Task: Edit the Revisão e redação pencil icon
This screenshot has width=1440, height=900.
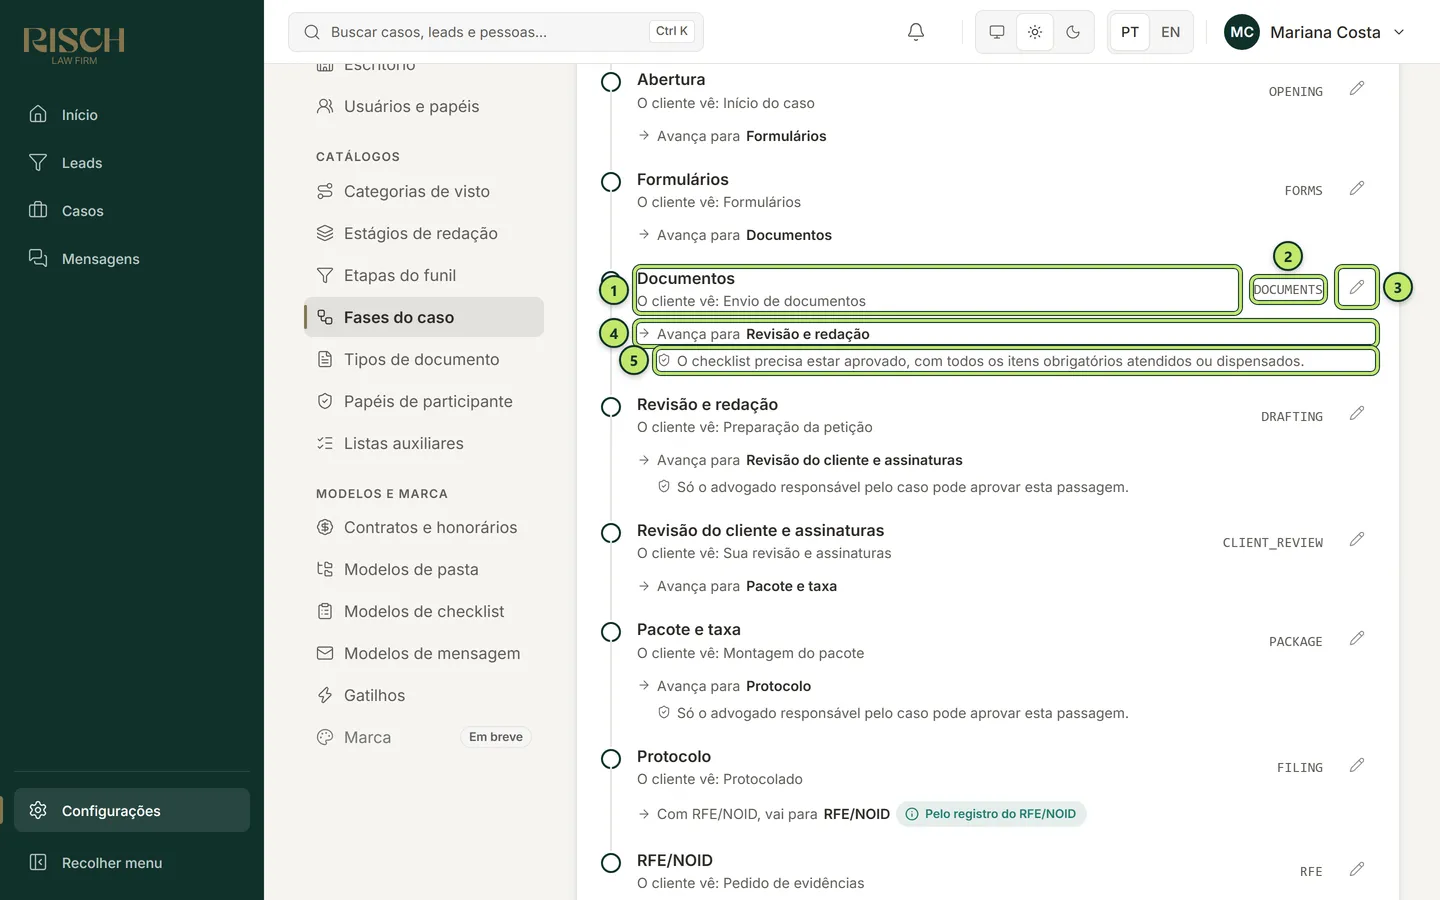Action: pos(1357,413)
